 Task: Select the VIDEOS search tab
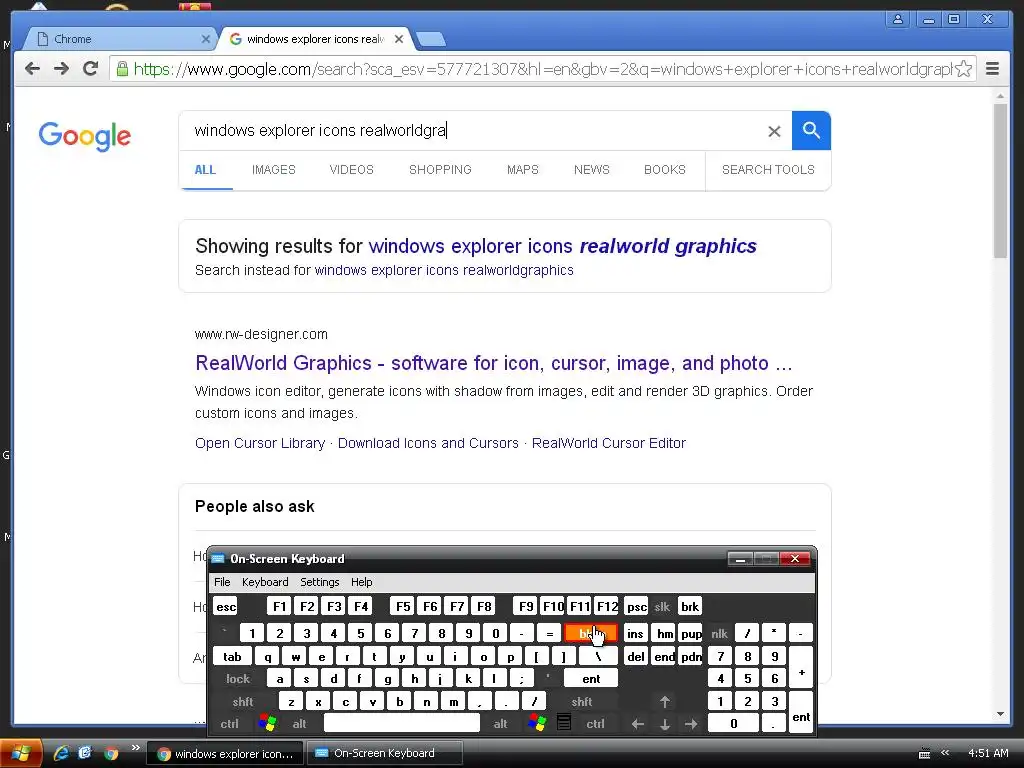(351, 170)
